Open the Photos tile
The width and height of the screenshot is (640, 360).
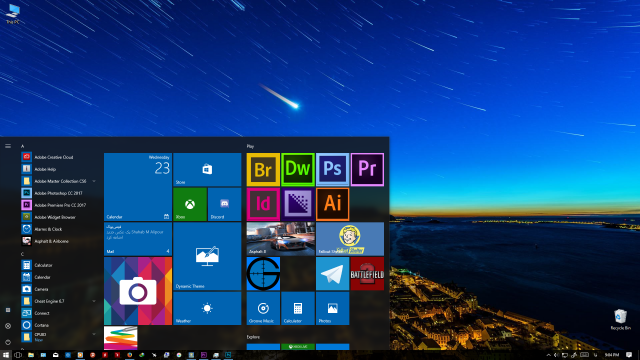coord(333,308)
